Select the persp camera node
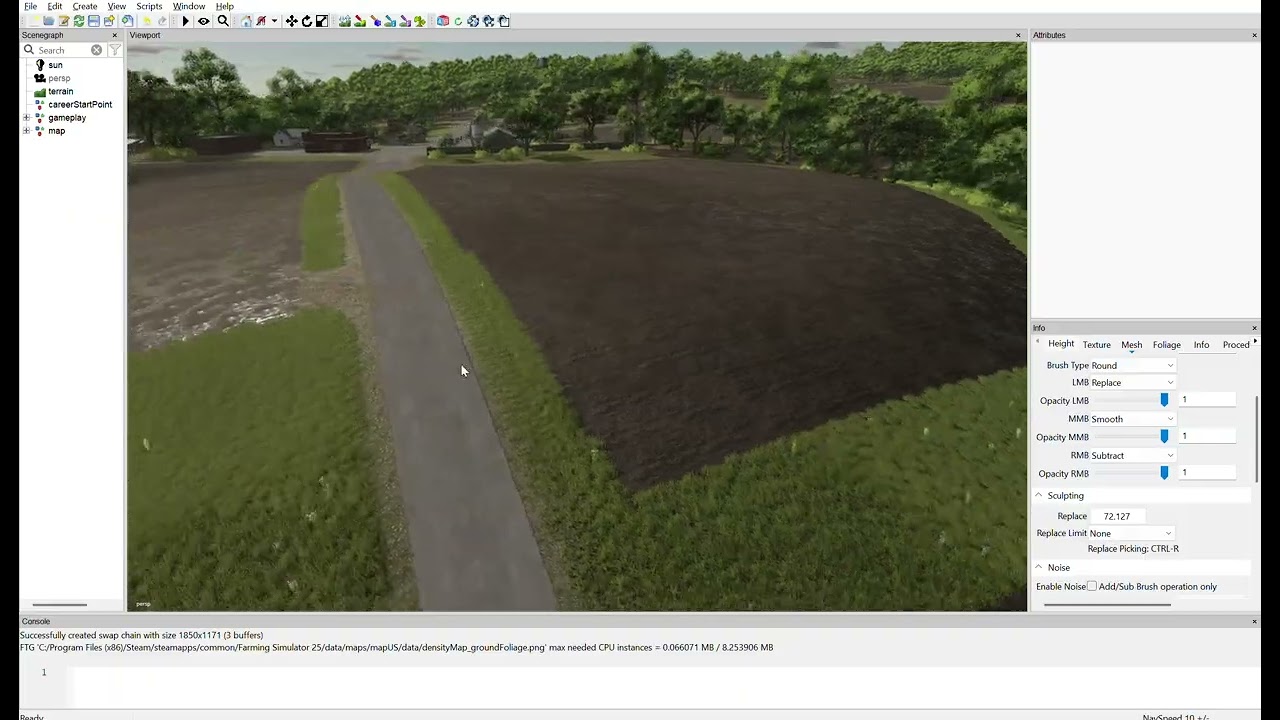1280x720 pixels. pyautogui.click(x=59, y=78)
